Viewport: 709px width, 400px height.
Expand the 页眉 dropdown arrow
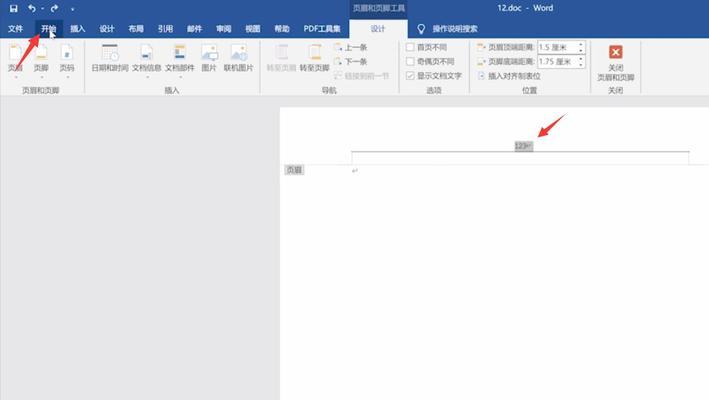tap(16, 77)
